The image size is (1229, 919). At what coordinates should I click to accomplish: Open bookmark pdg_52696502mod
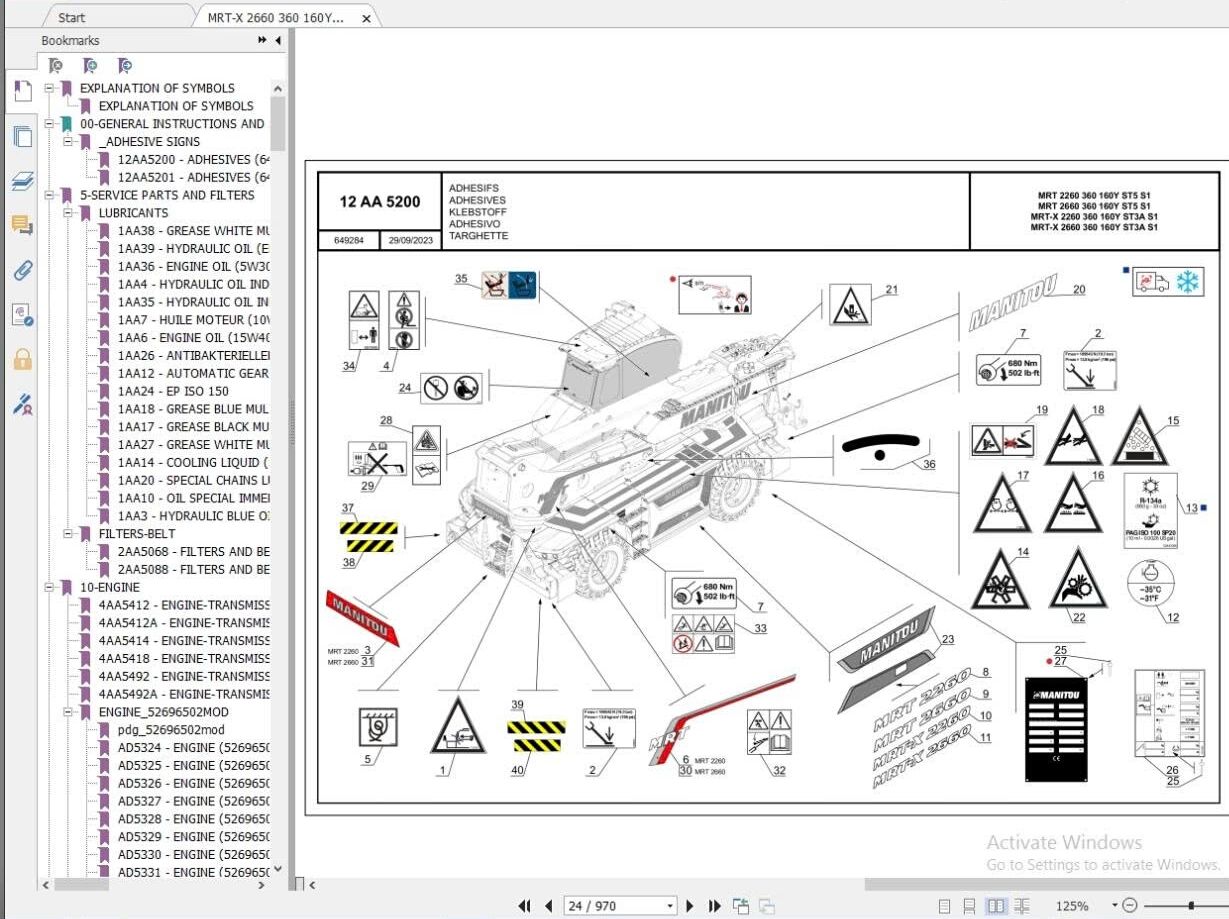[171, 730]
